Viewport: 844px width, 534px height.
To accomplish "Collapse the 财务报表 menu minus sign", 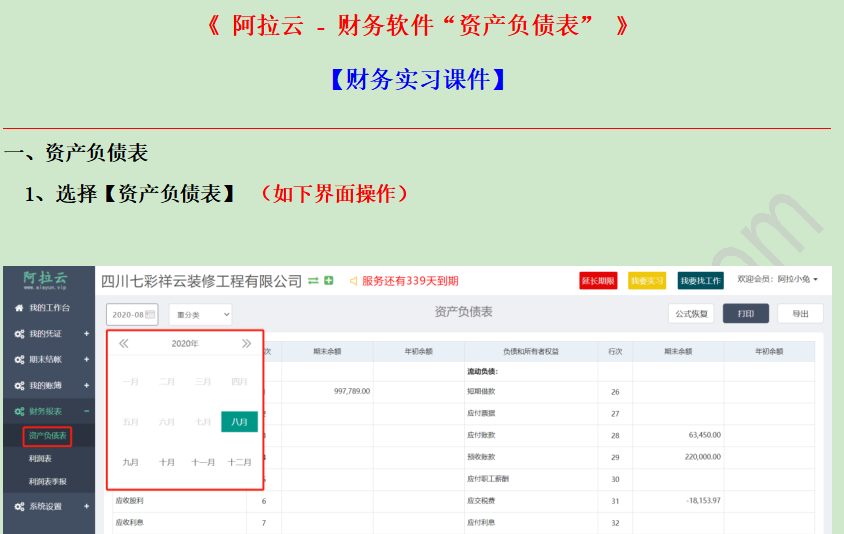I will coord(86,411).
